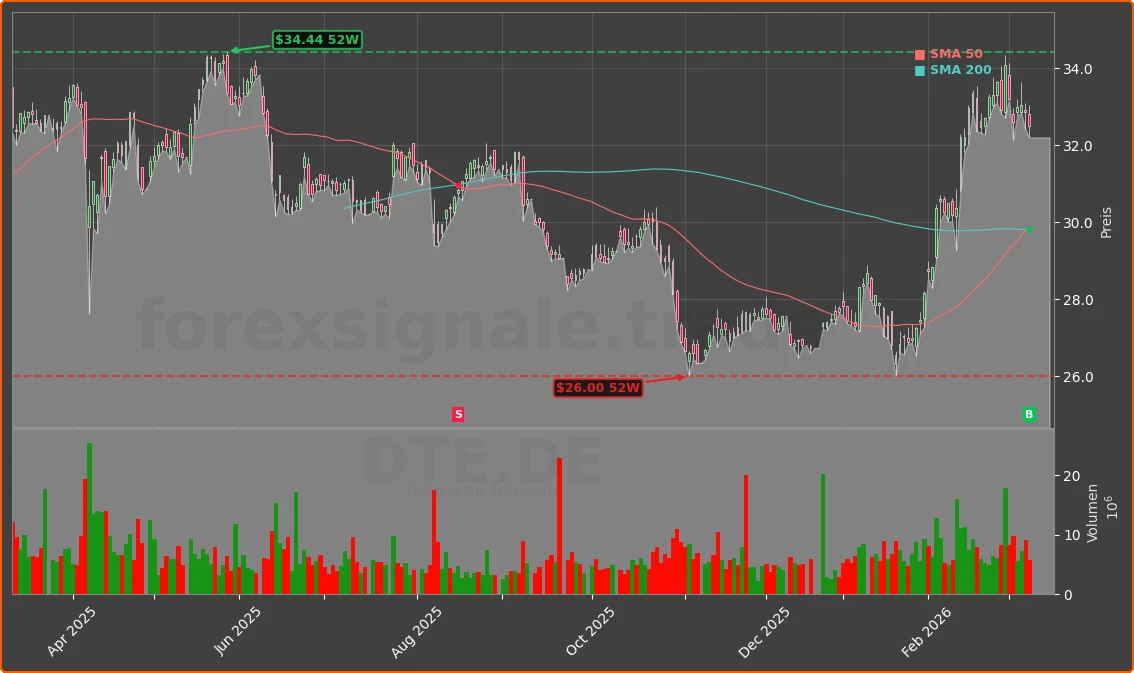Click the DTE.DE symbol watermark

tap(480, 462)
